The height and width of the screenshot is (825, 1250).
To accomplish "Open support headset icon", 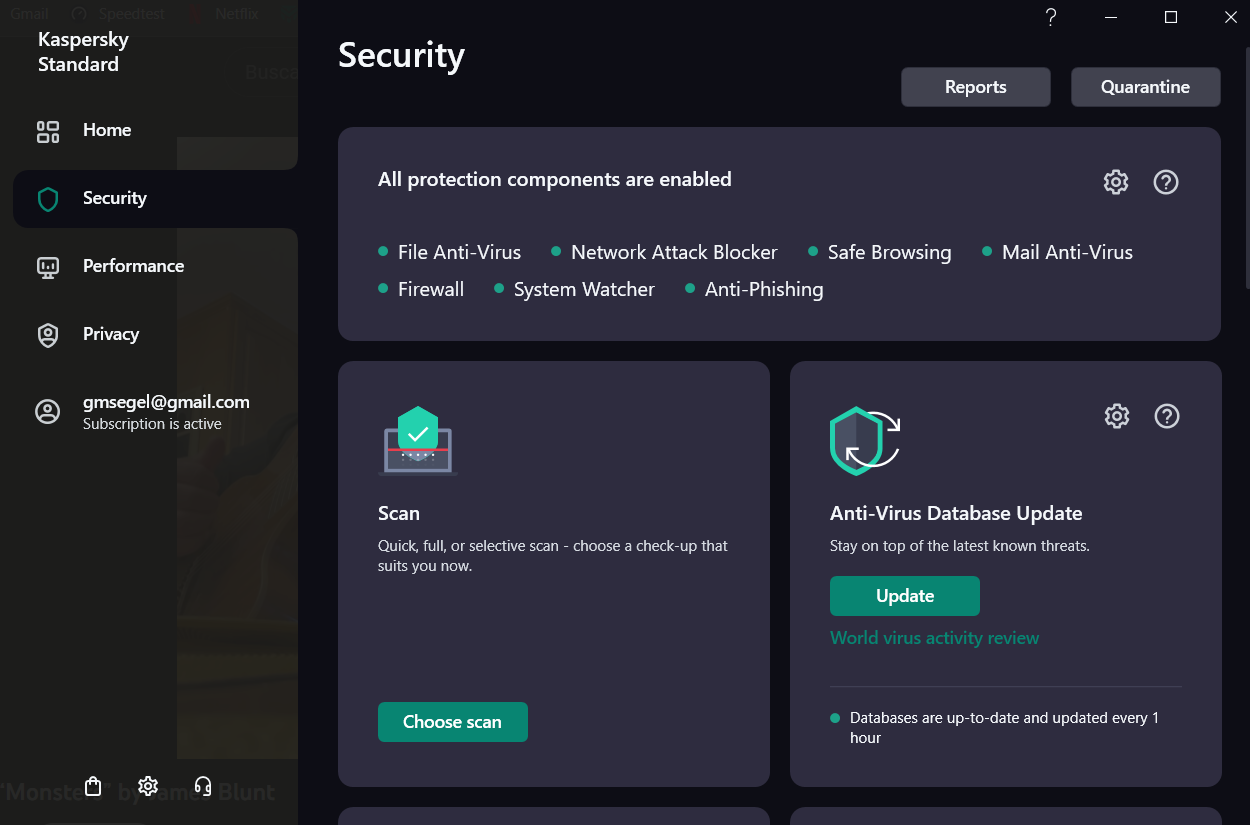I will pos(203,786).
